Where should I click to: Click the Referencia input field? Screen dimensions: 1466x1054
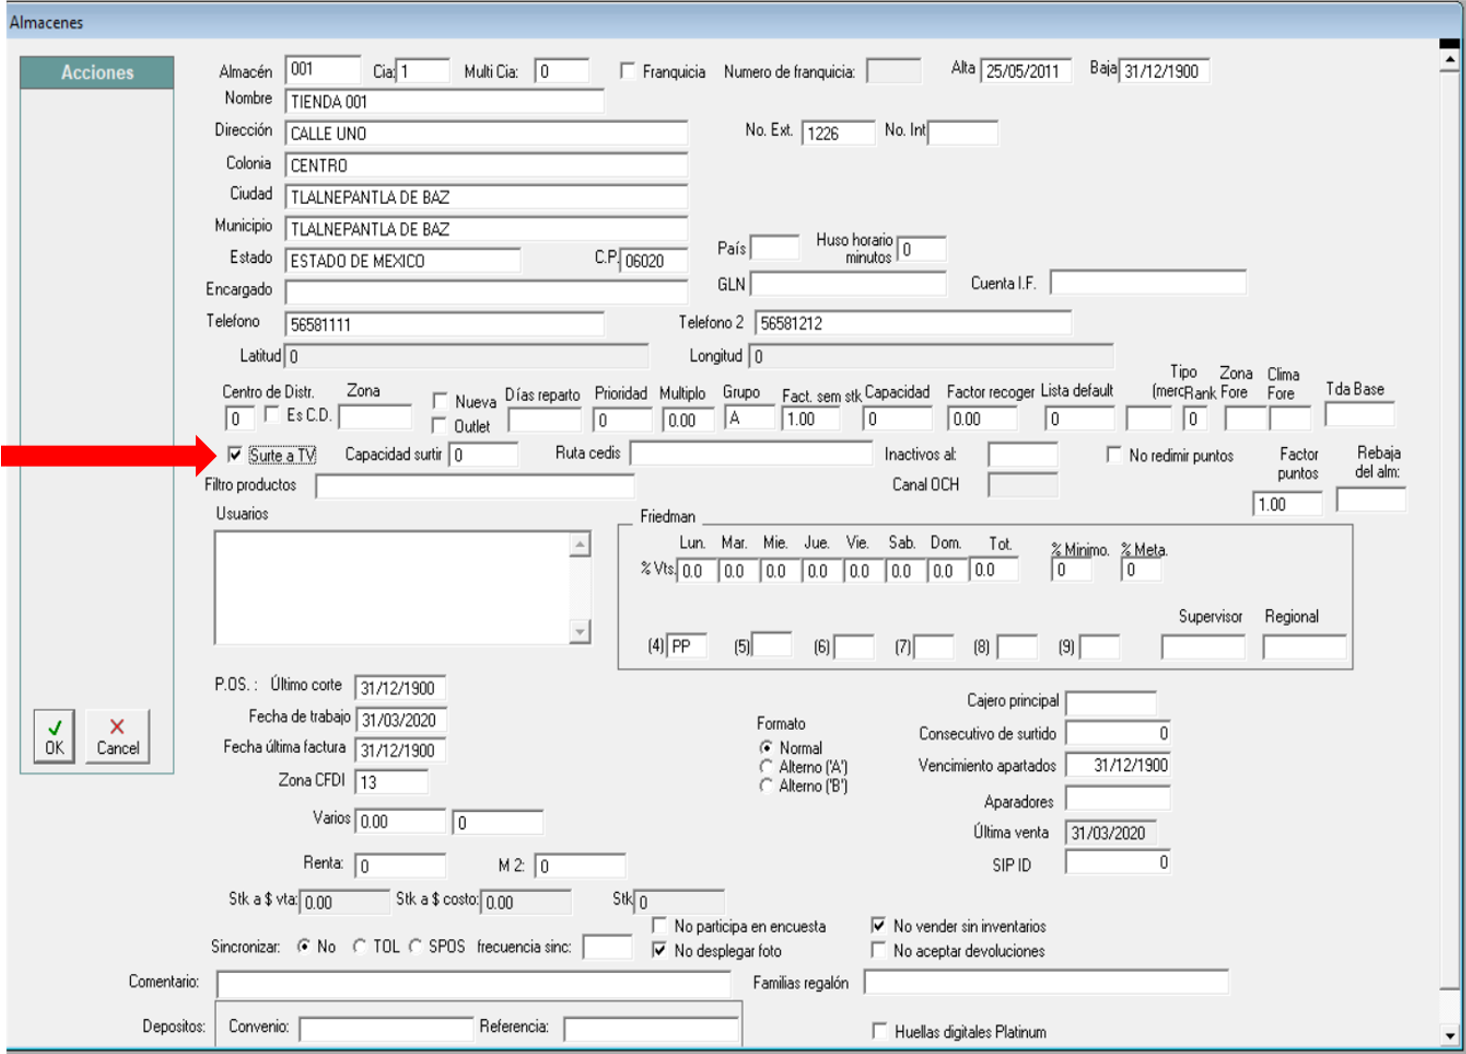(651, 1029)
